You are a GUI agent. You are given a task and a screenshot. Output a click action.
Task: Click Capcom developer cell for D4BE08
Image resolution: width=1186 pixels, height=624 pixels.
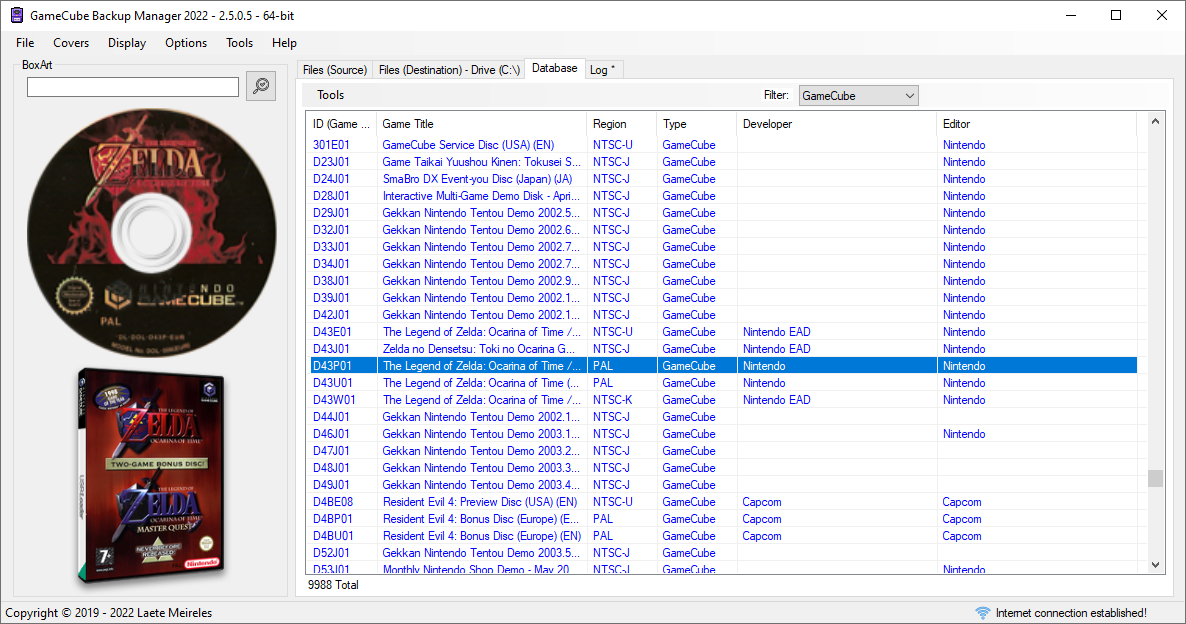click(762, 502)
